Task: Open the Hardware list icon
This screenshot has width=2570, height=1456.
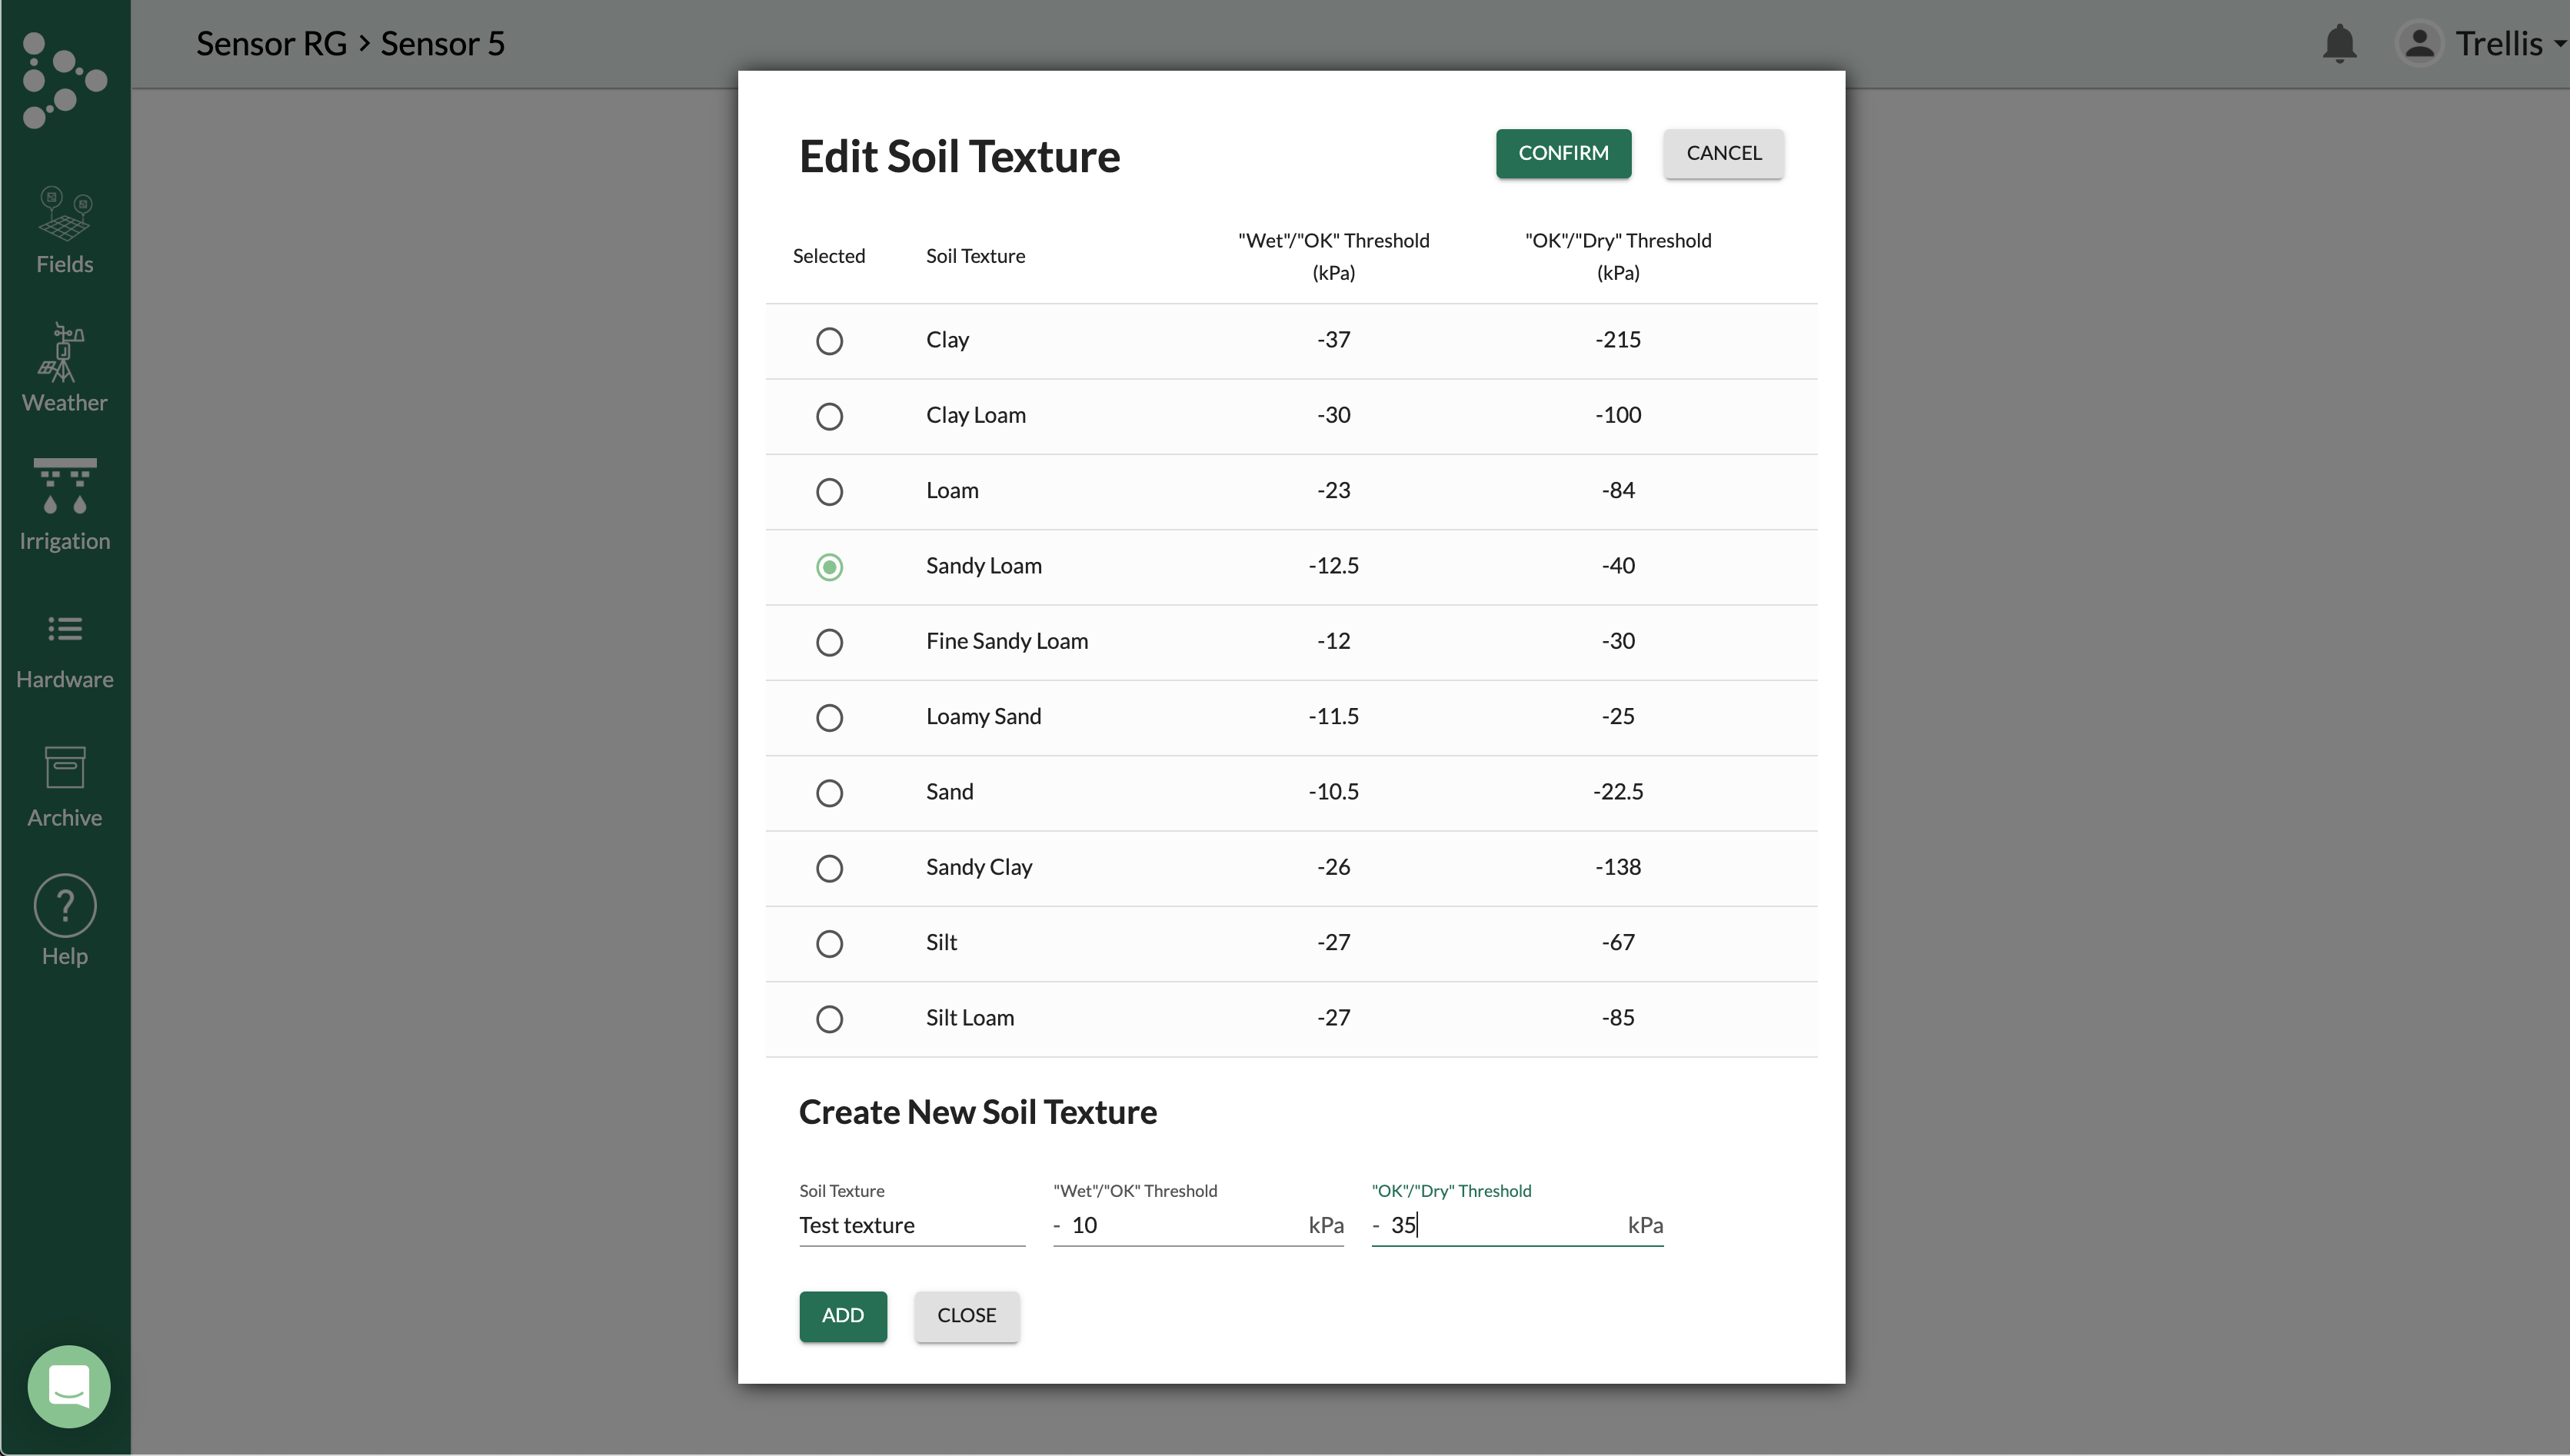Action: coord(65,629)
